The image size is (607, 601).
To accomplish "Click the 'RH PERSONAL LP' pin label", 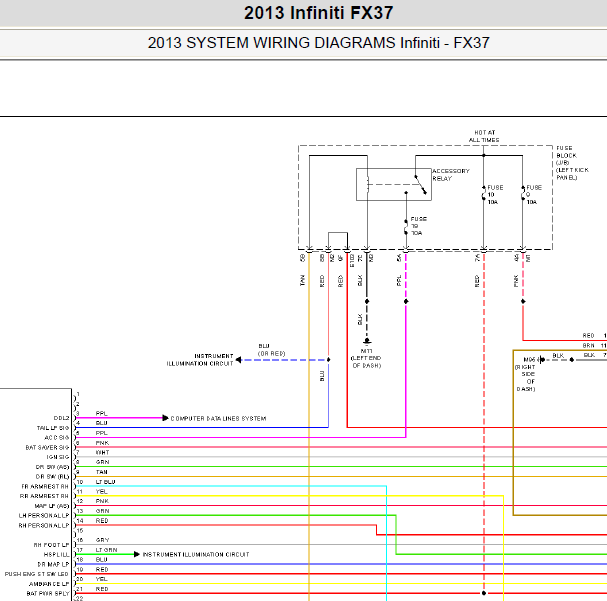I will 44,526.
